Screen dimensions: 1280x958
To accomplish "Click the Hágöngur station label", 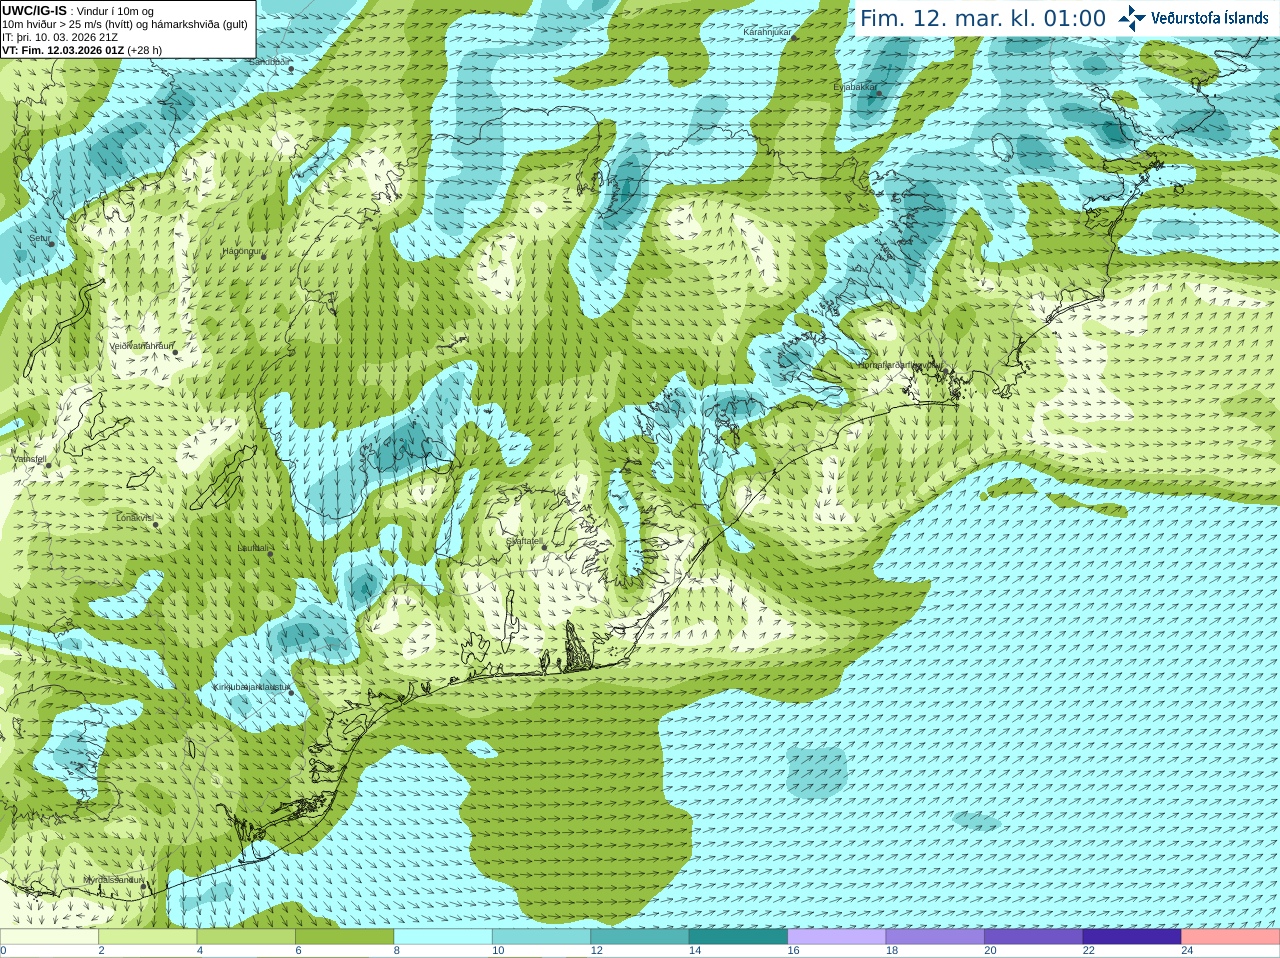I will tap(241, 251).
